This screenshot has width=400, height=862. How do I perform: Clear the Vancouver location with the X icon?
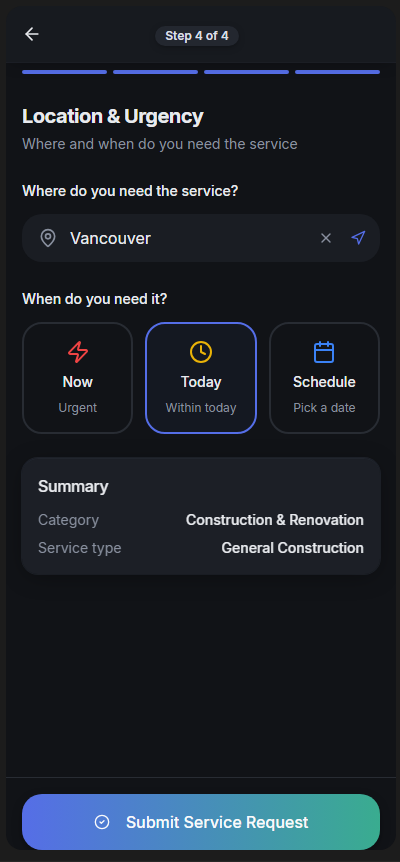[x=326, y=238]
